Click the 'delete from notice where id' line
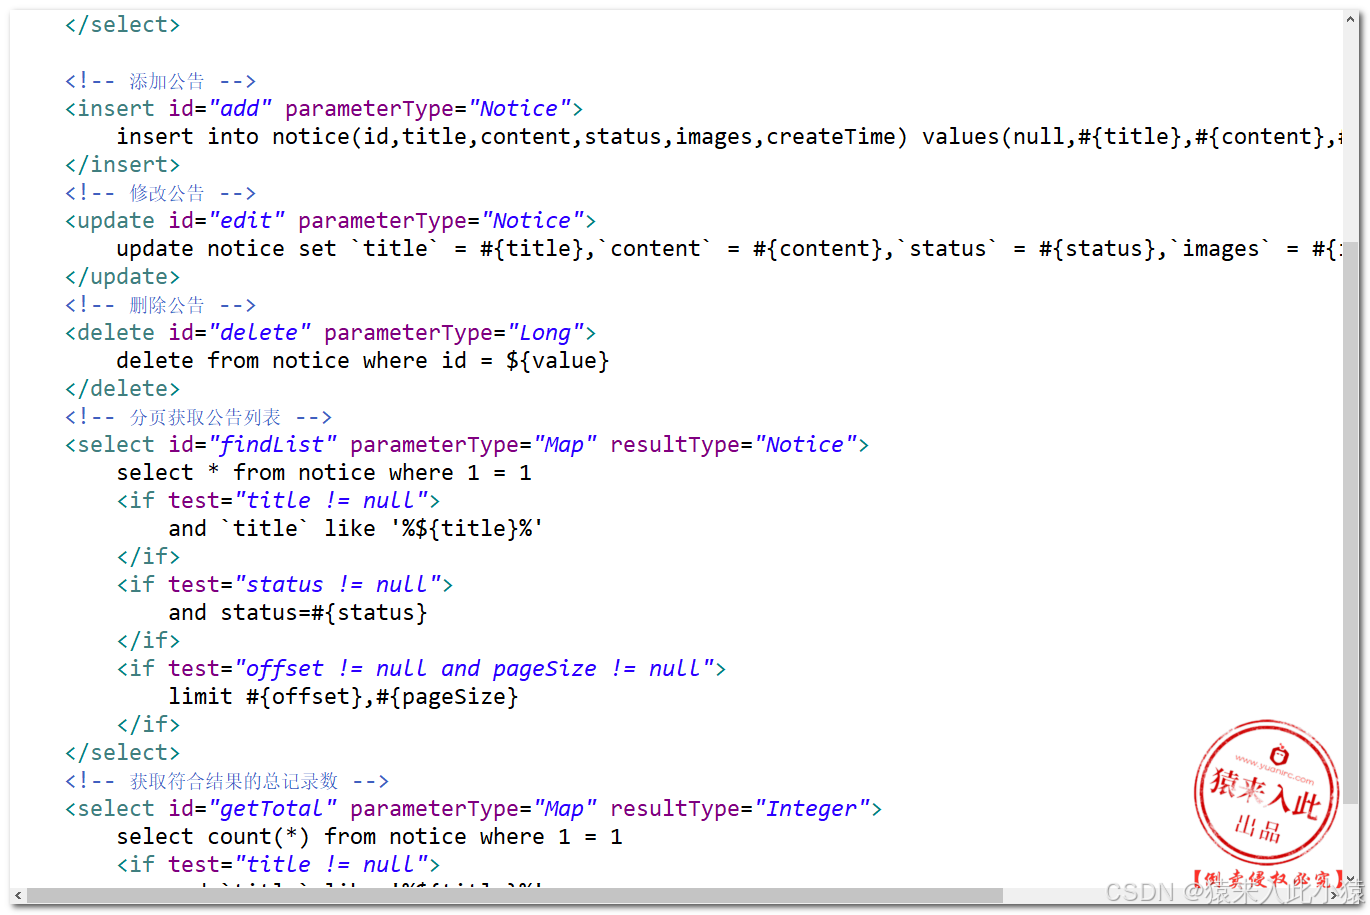 [363, 361]
